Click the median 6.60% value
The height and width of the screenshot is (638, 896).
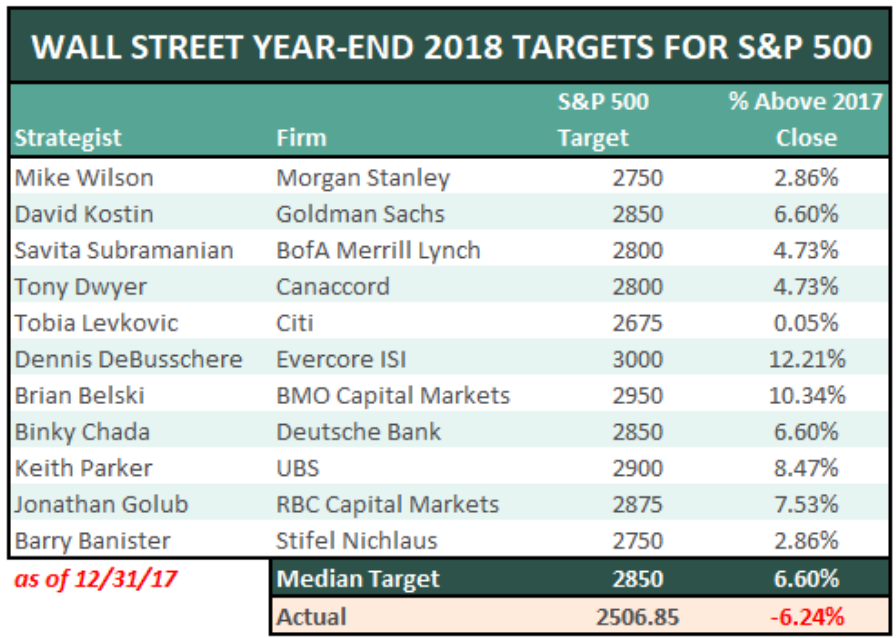click(806, 579)
